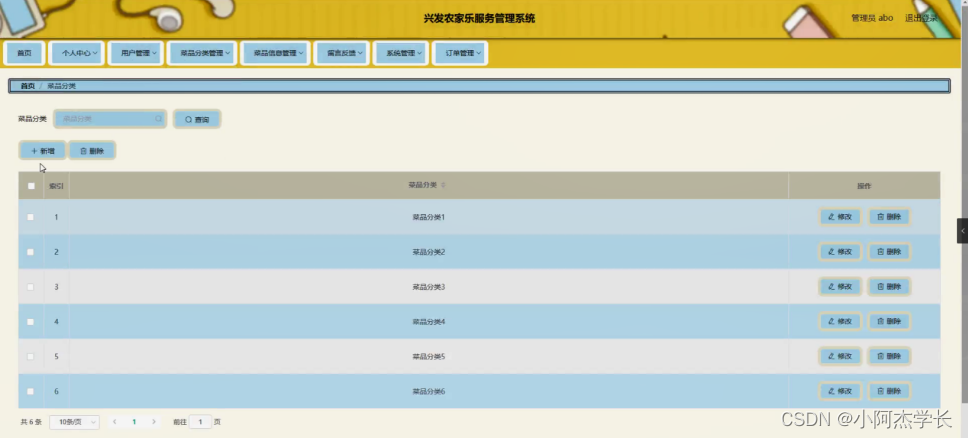Click the 管理员 abo user label
This screenshot has height=438, width=968.
[872, 18]
